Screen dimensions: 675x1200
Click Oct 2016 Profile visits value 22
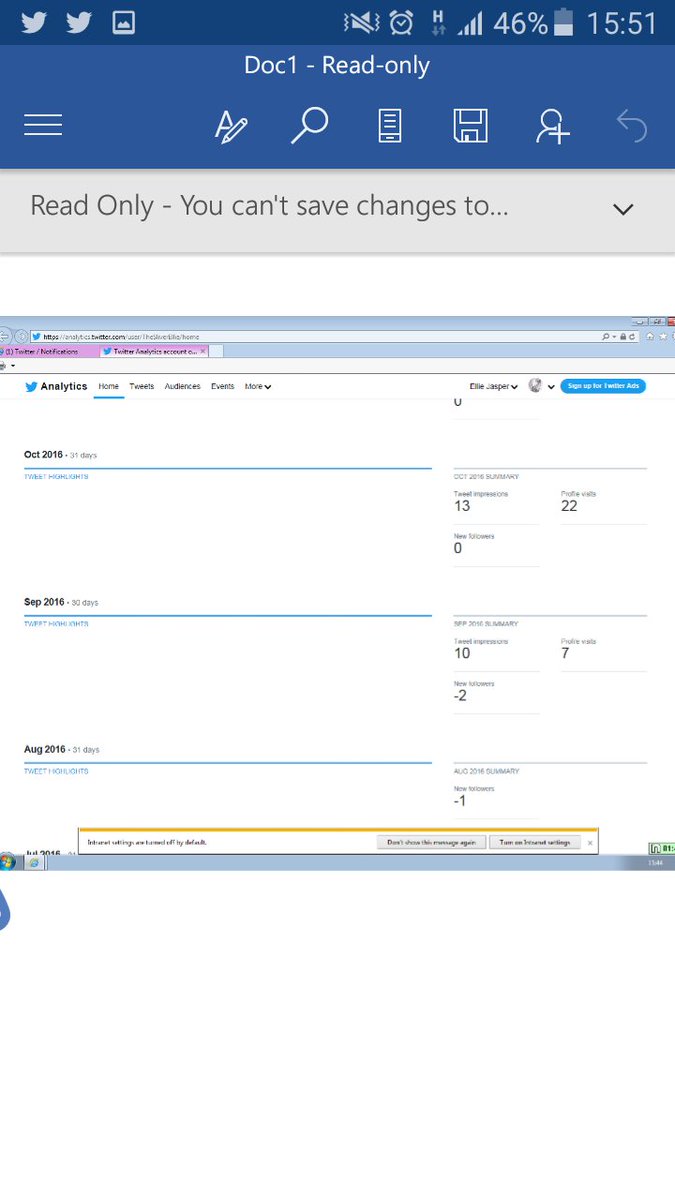(x=569, y=506)
